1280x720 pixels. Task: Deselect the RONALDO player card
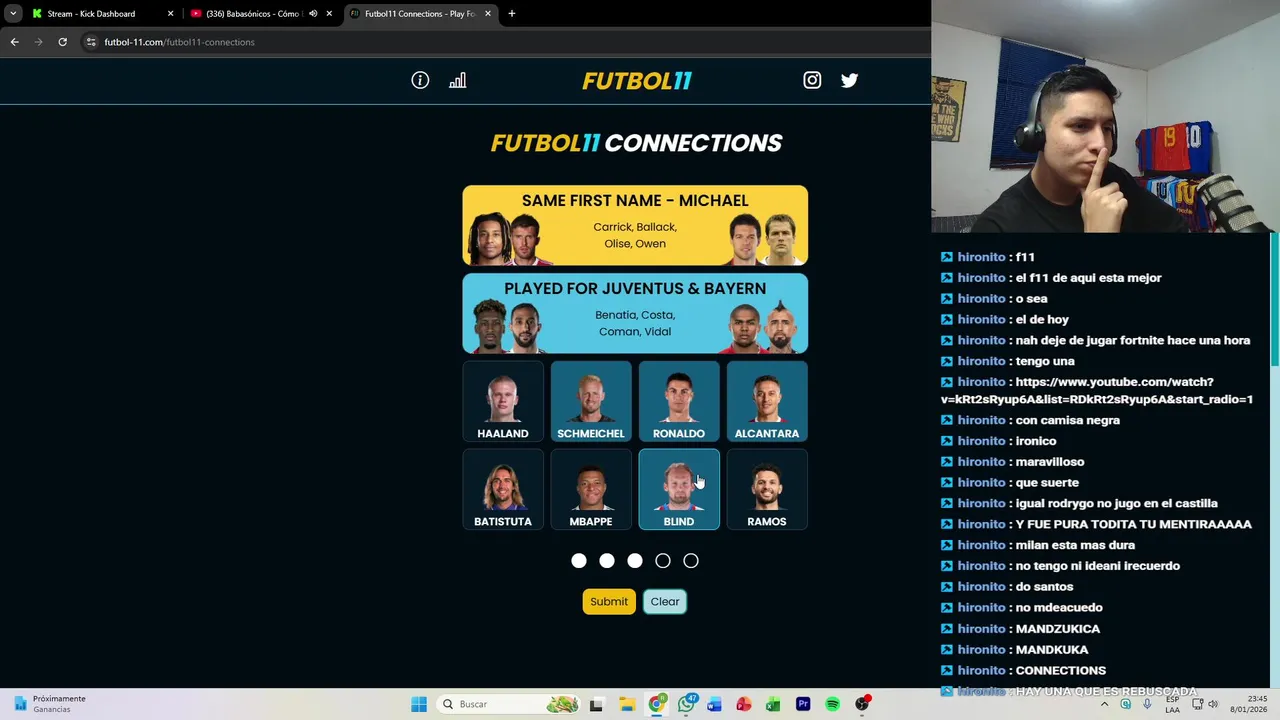point(679,401)
